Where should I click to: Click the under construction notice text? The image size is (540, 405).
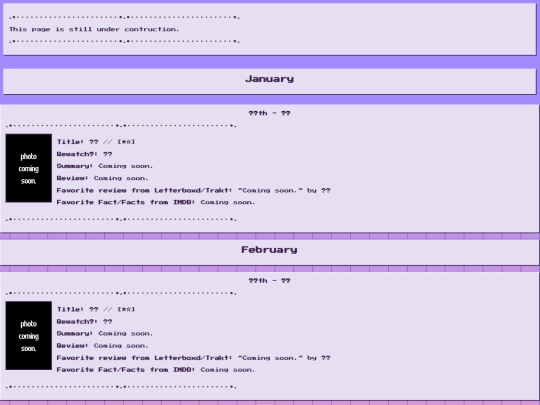click(94, 29)
